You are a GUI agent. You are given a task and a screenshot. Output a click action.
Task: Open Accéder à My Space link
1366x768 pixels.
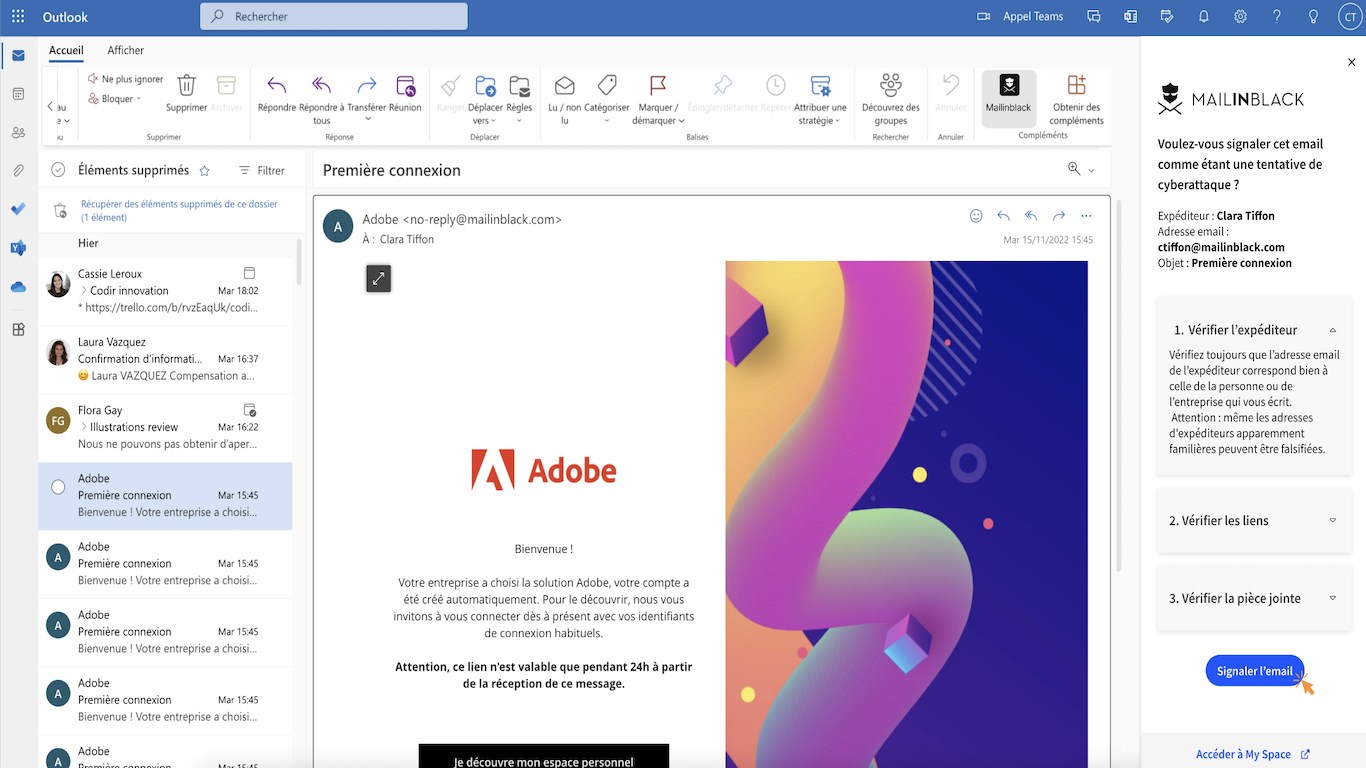click(1253, 754)
